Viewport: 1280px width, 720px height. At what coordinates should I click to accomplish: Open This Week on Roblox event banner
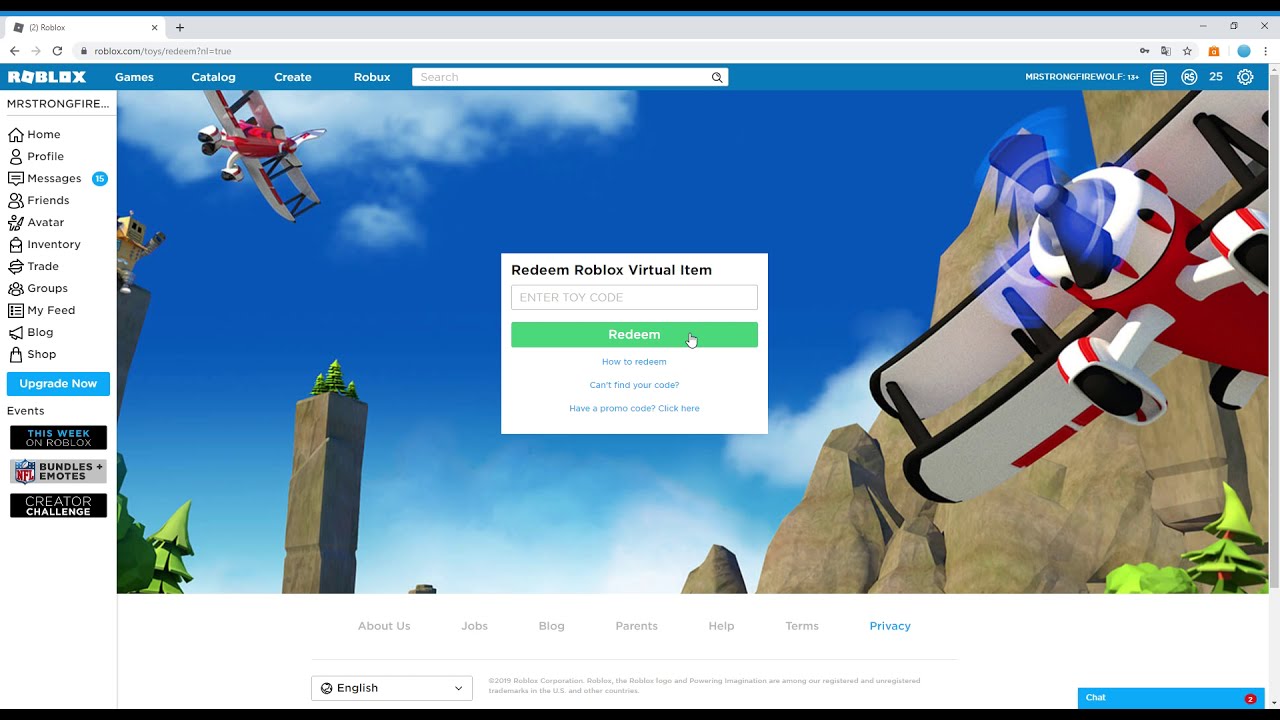(x=58, y=438)
